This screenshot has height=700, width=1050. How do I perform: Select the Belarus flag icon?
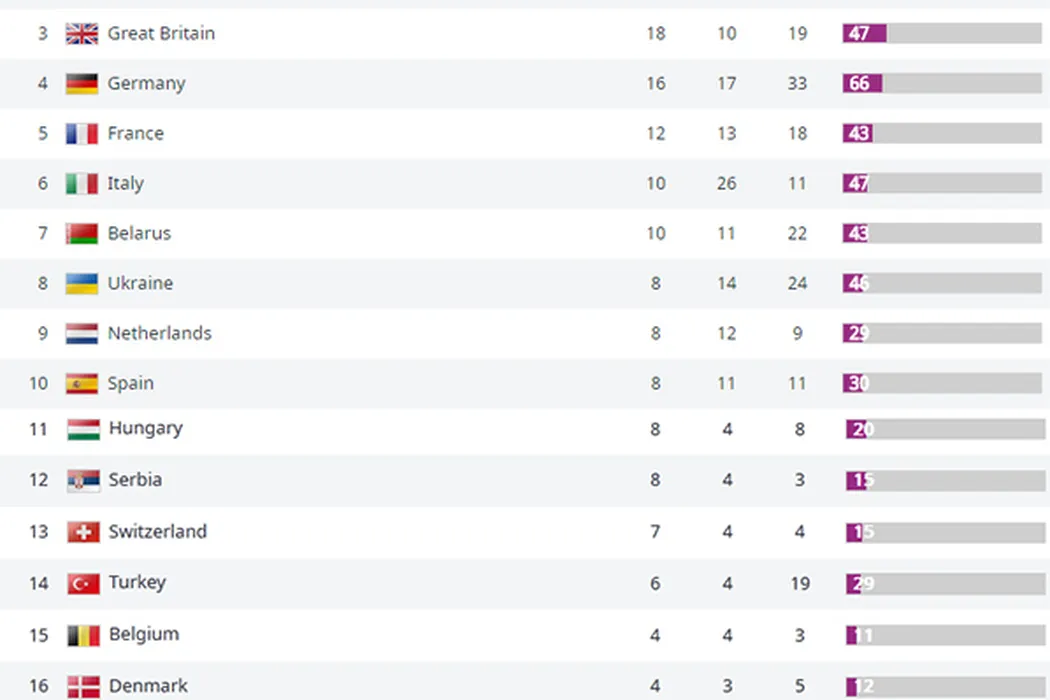(82, 234)
